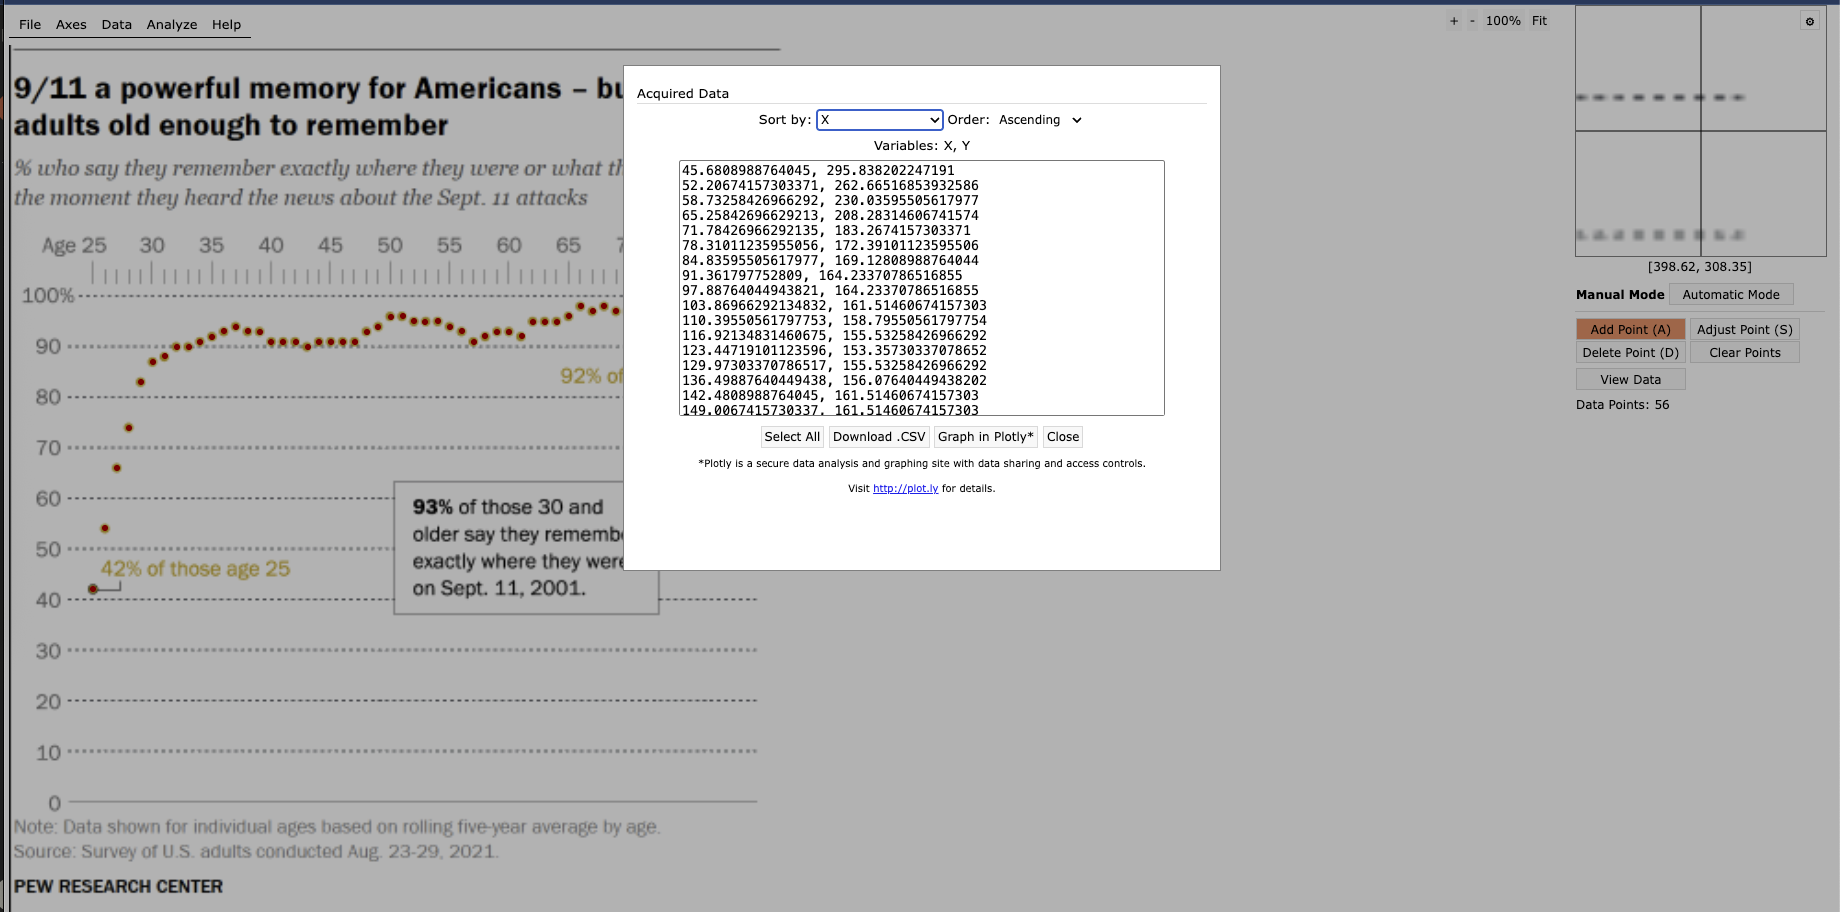Click Clear Points button

[1744, 353]
